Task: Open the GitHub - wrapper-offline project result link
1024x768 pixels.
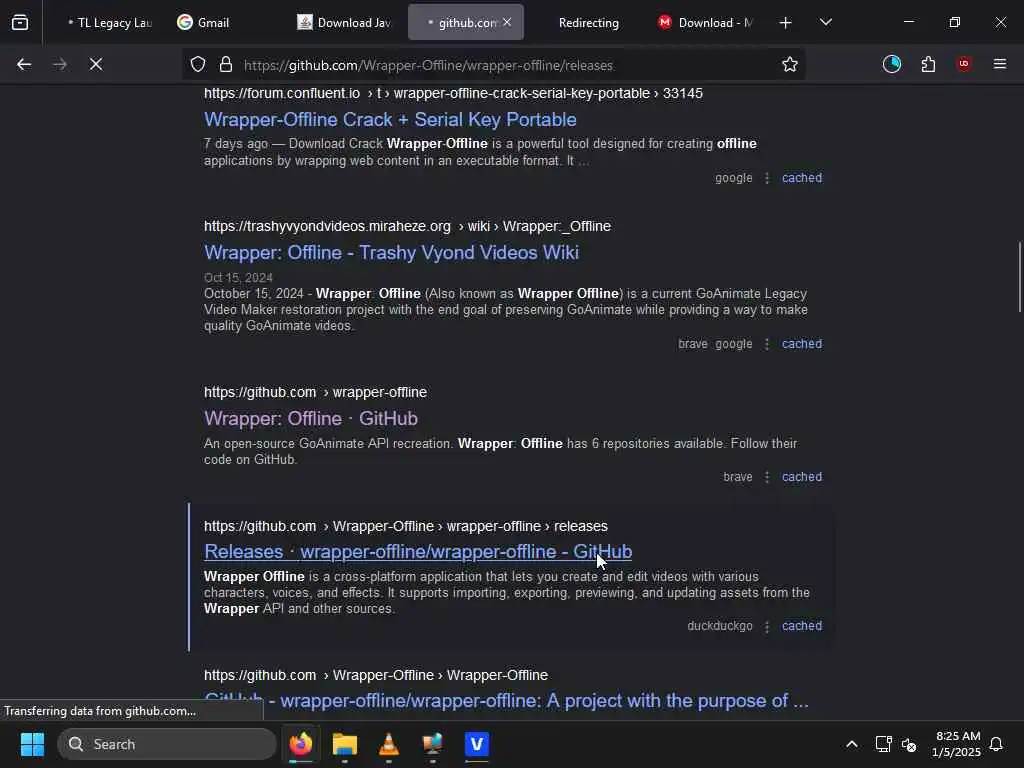Action: [506, 701]
